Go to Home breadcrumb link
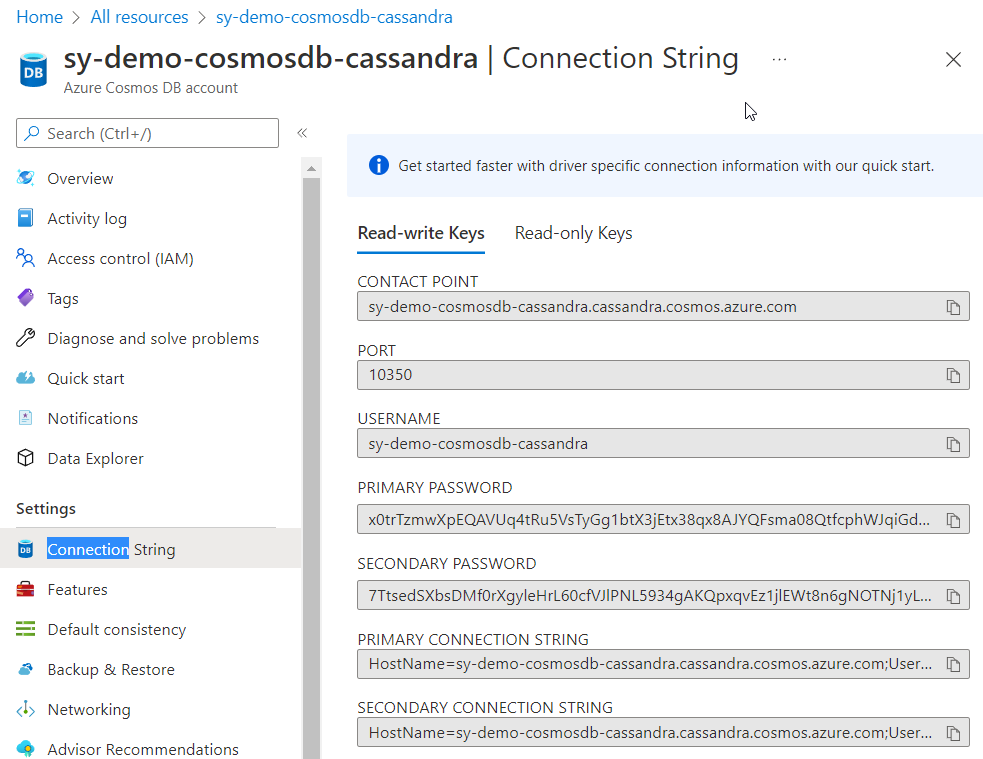 click(x=39, y=17)
